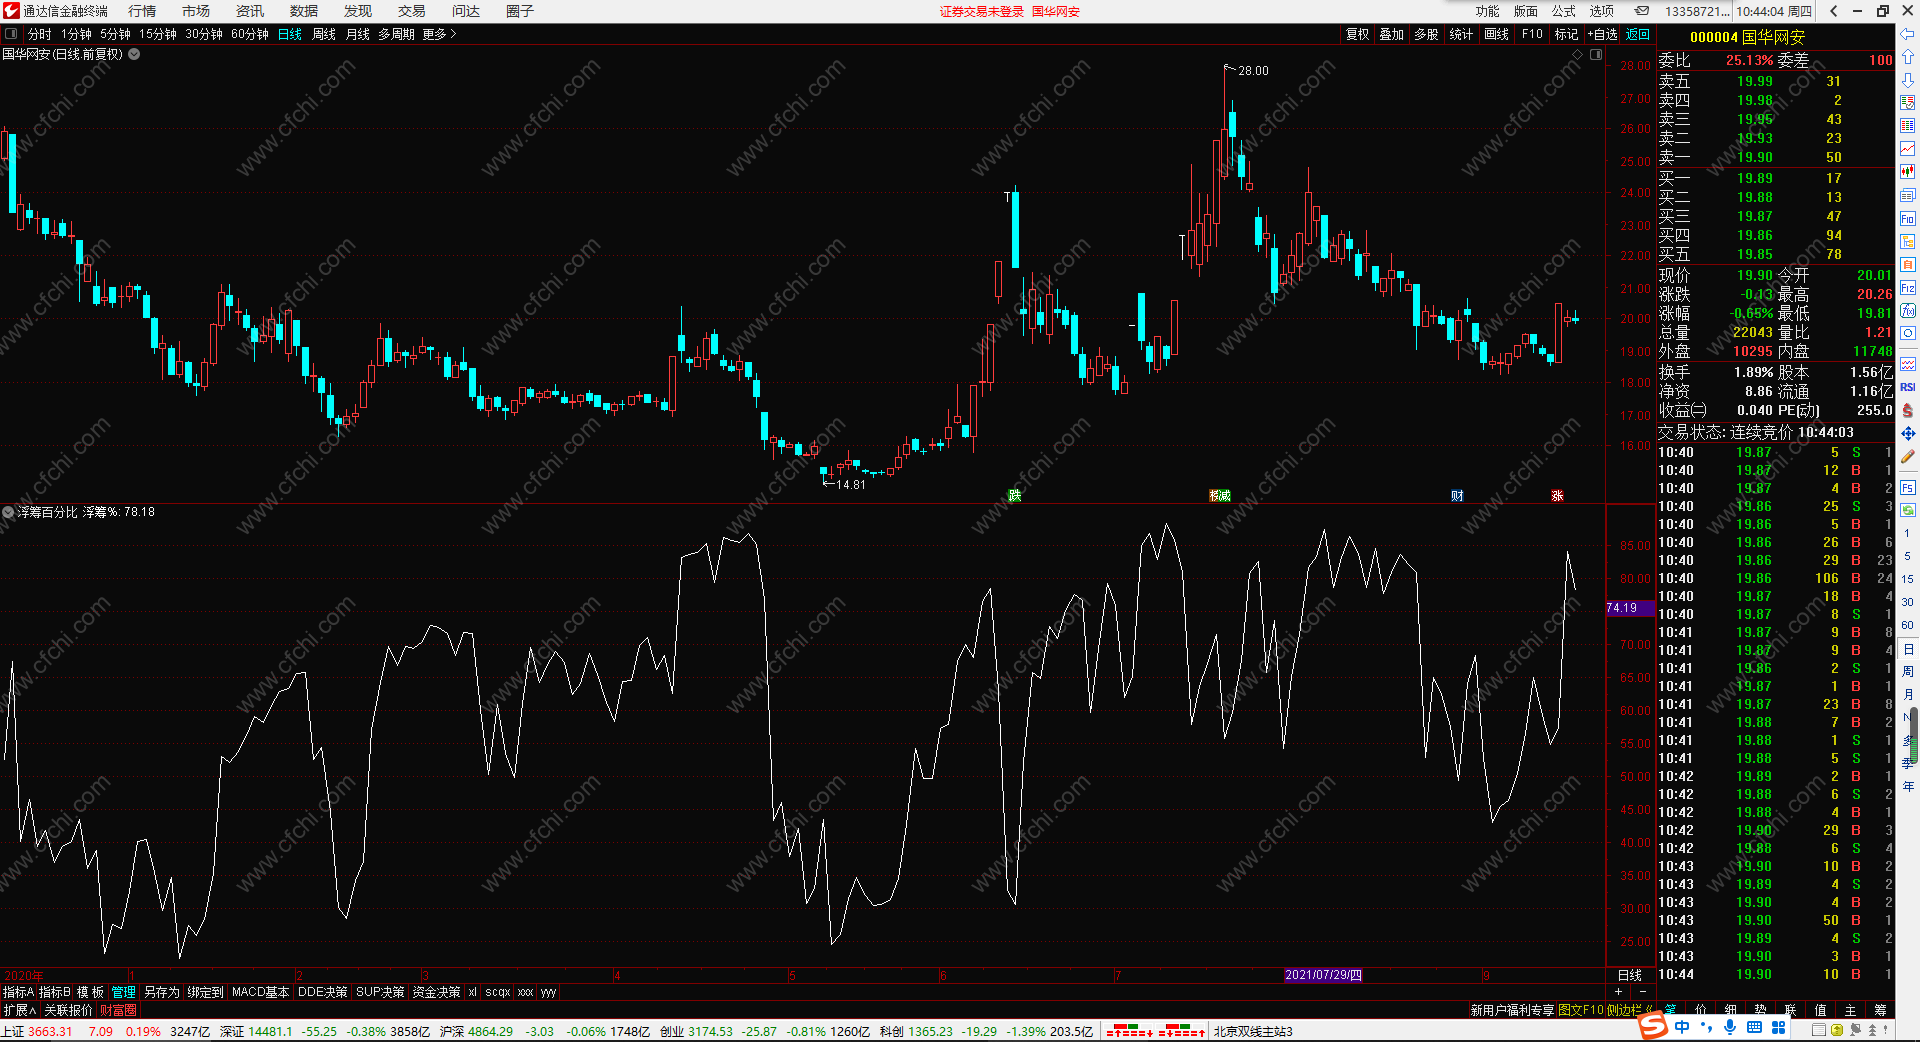Click the 财富圈 link
The image size is (1920, 1042).
pyautogui.click(x=118, y=1010)
